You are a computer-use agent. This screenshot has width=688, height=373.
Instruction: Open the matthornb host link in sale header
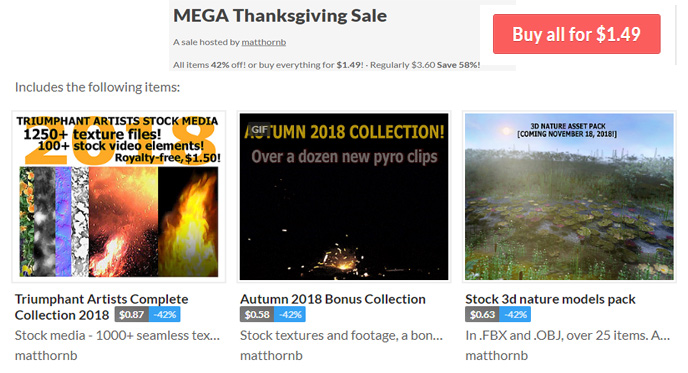[263, 42]
